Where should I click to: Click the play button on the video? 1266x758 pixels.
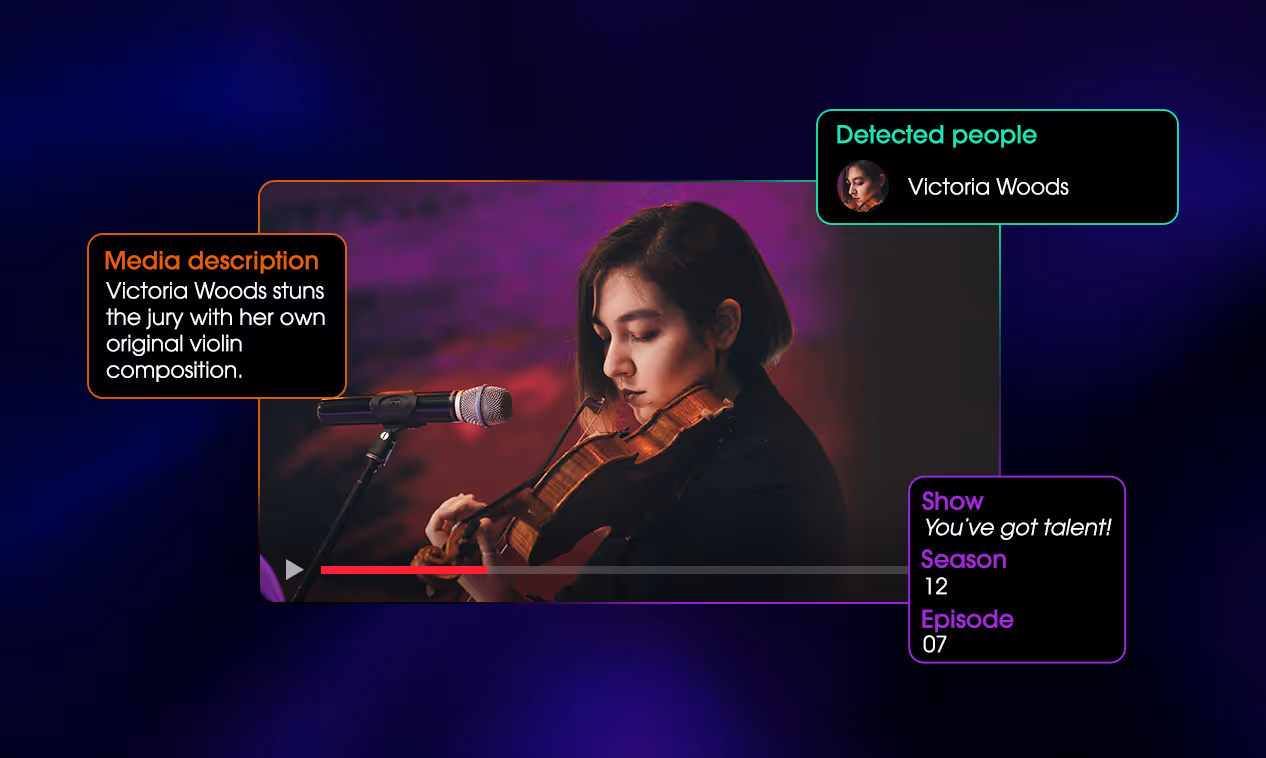(x=294, y=570)
